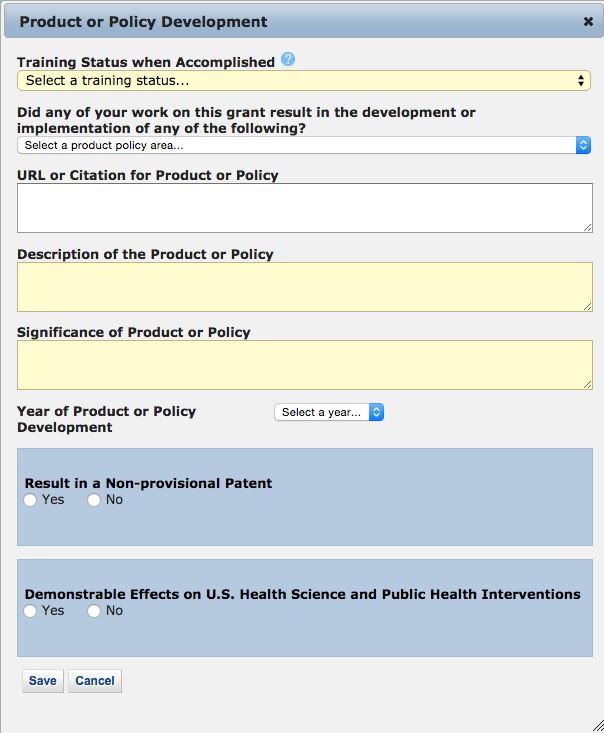Select Yes for Non-provisional Patent

click(x=30, y=500)
